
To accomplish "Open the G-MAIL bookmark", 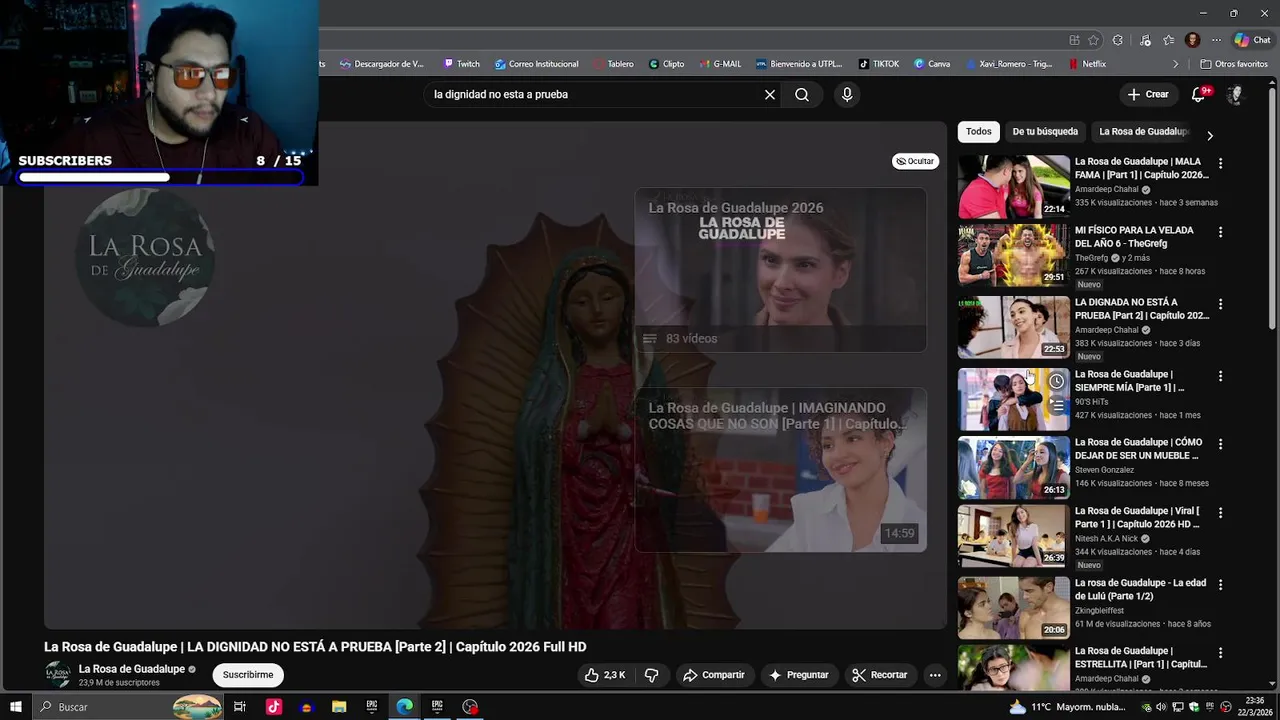I will [x=720, y=64].
